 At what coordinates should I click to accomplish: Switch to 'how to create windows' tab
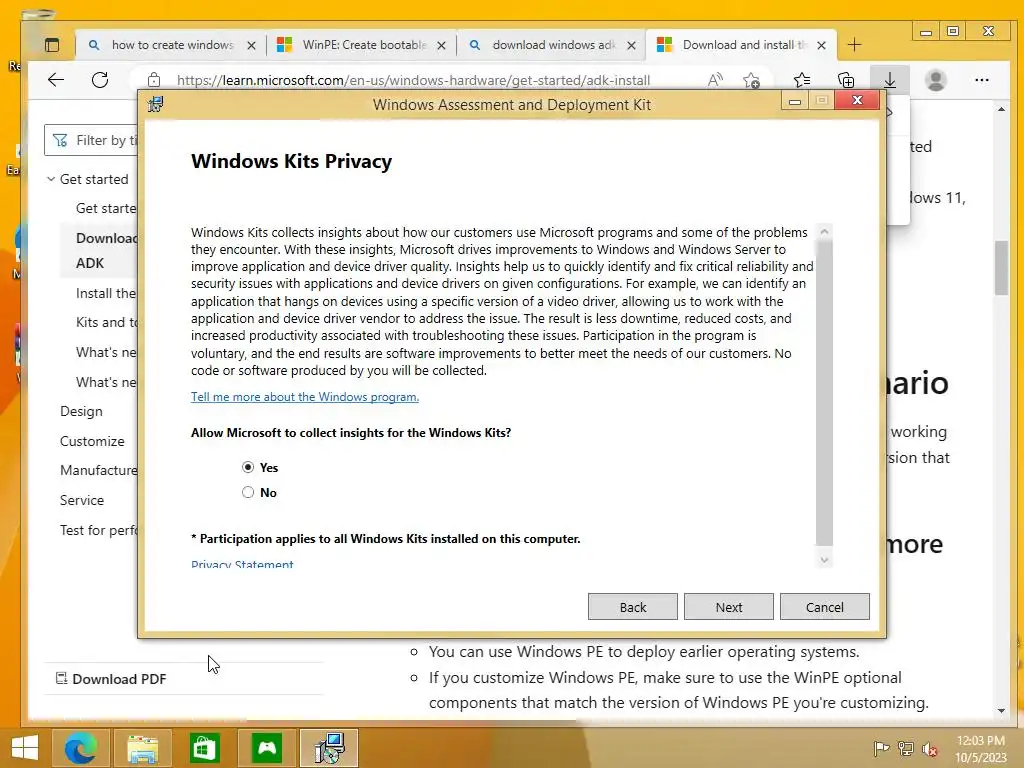pos(172,44)
